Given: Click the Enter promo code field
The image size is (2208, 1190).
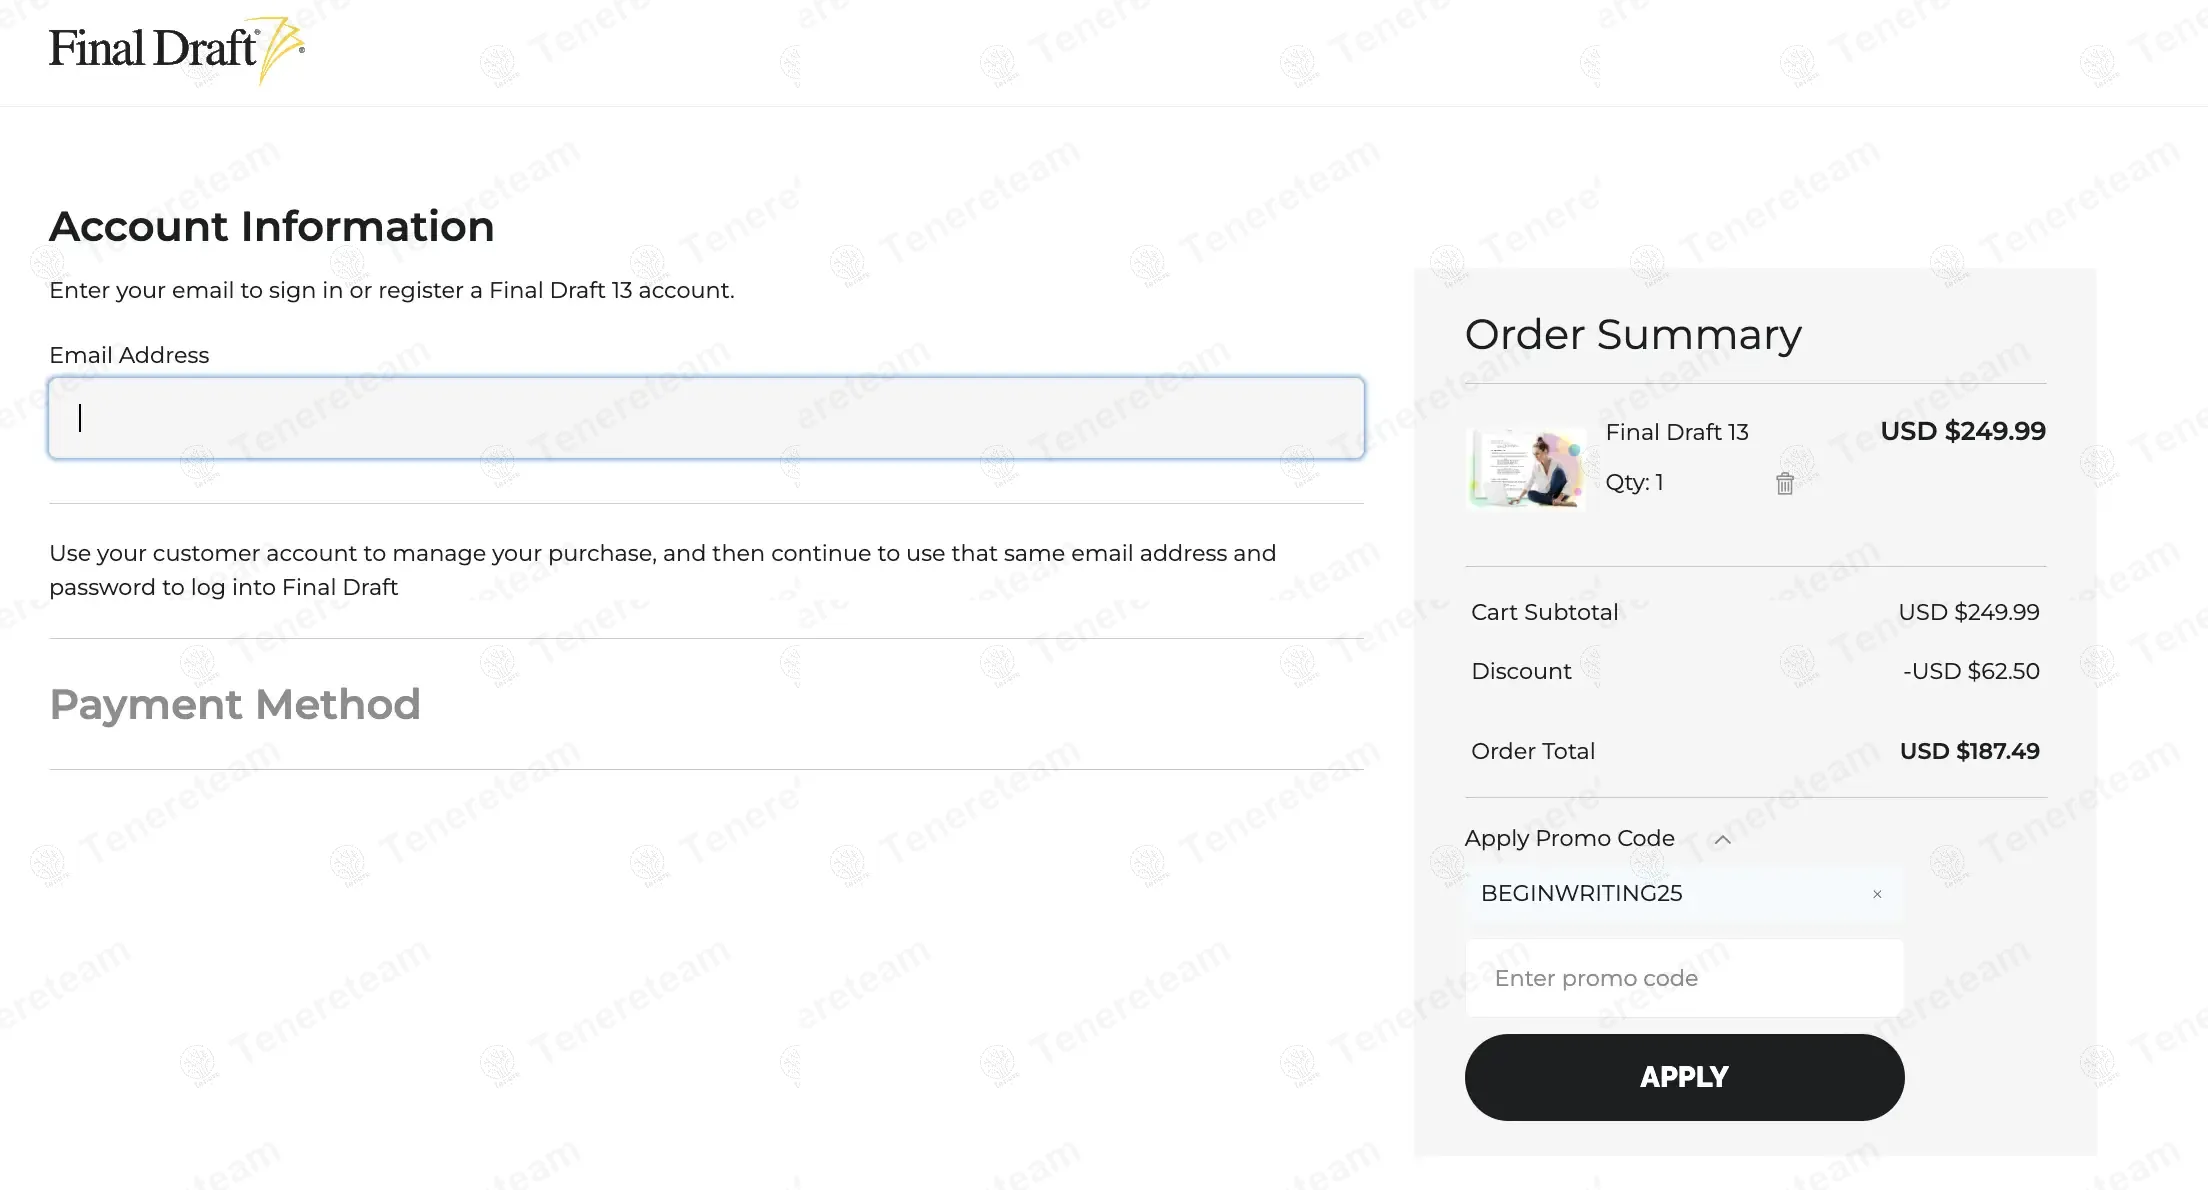Looking at the screenshot, I should (x=1684, y=978).
